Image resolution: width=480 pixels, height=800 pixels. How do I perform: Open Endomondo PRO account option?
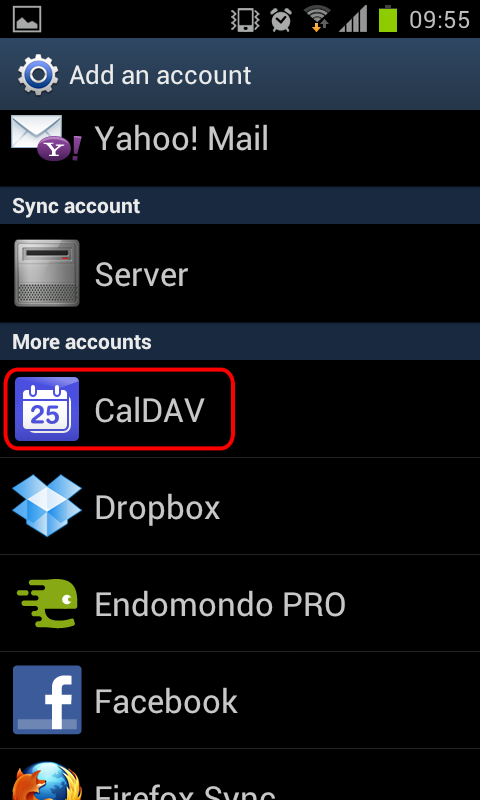240,604
